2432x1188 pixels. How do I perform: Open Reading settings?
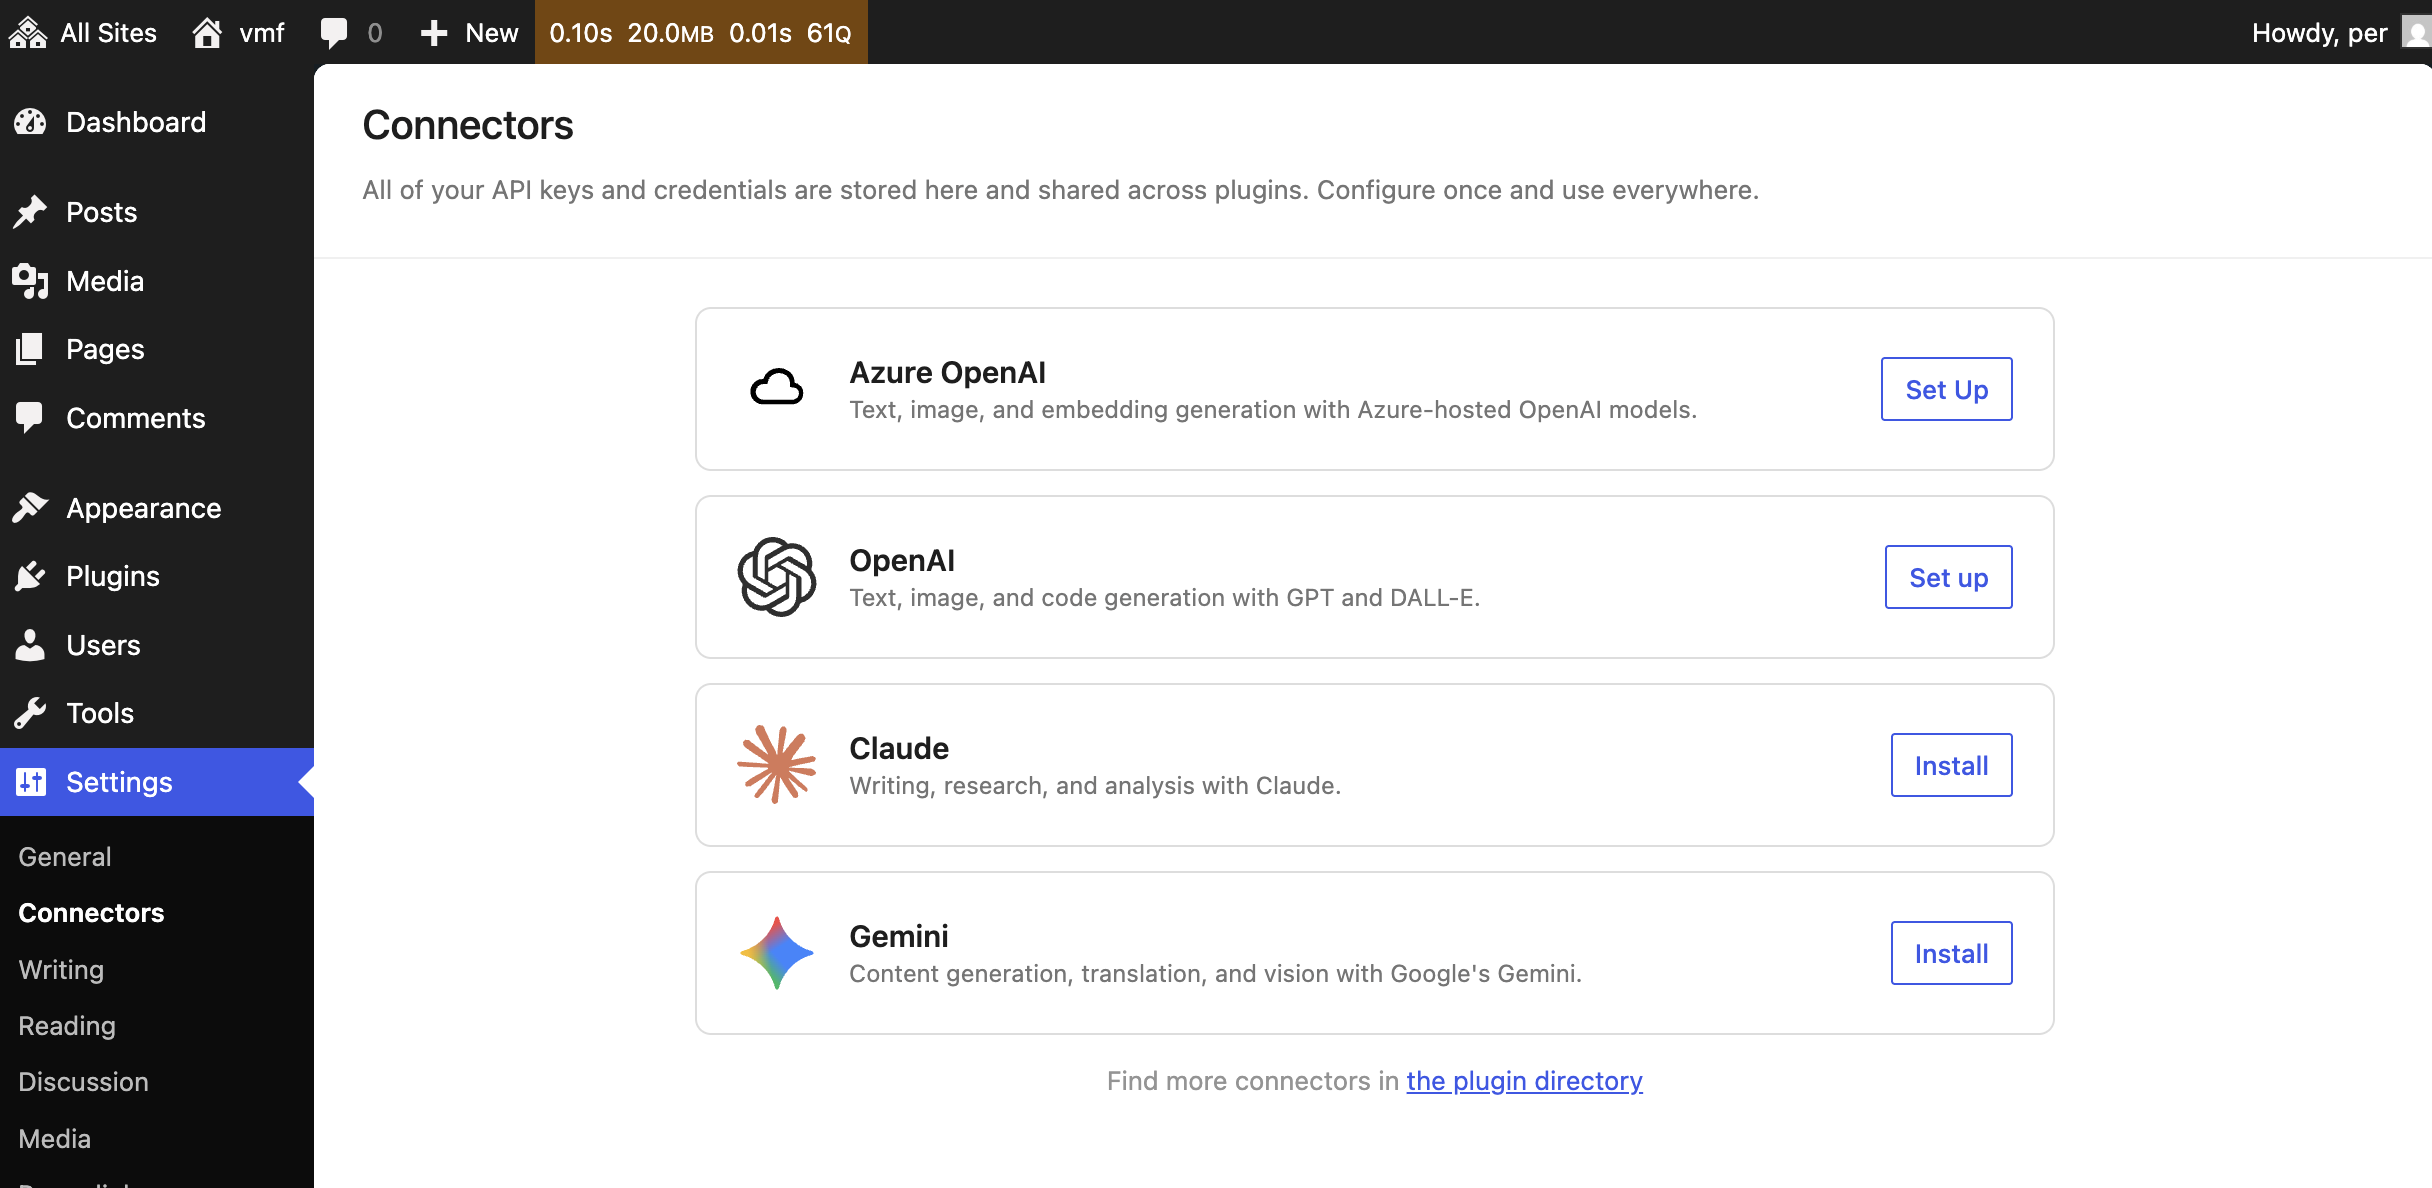pos(66,1025)
